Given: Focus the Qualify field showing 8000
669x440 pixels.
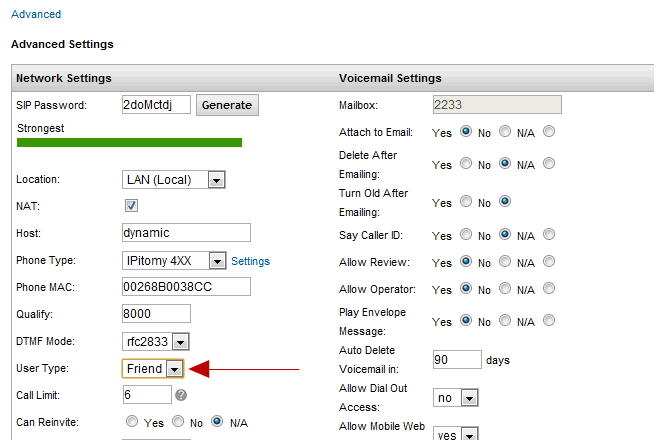Looking at the screenshot, I should pyautogui.click(x=156, y=314).
